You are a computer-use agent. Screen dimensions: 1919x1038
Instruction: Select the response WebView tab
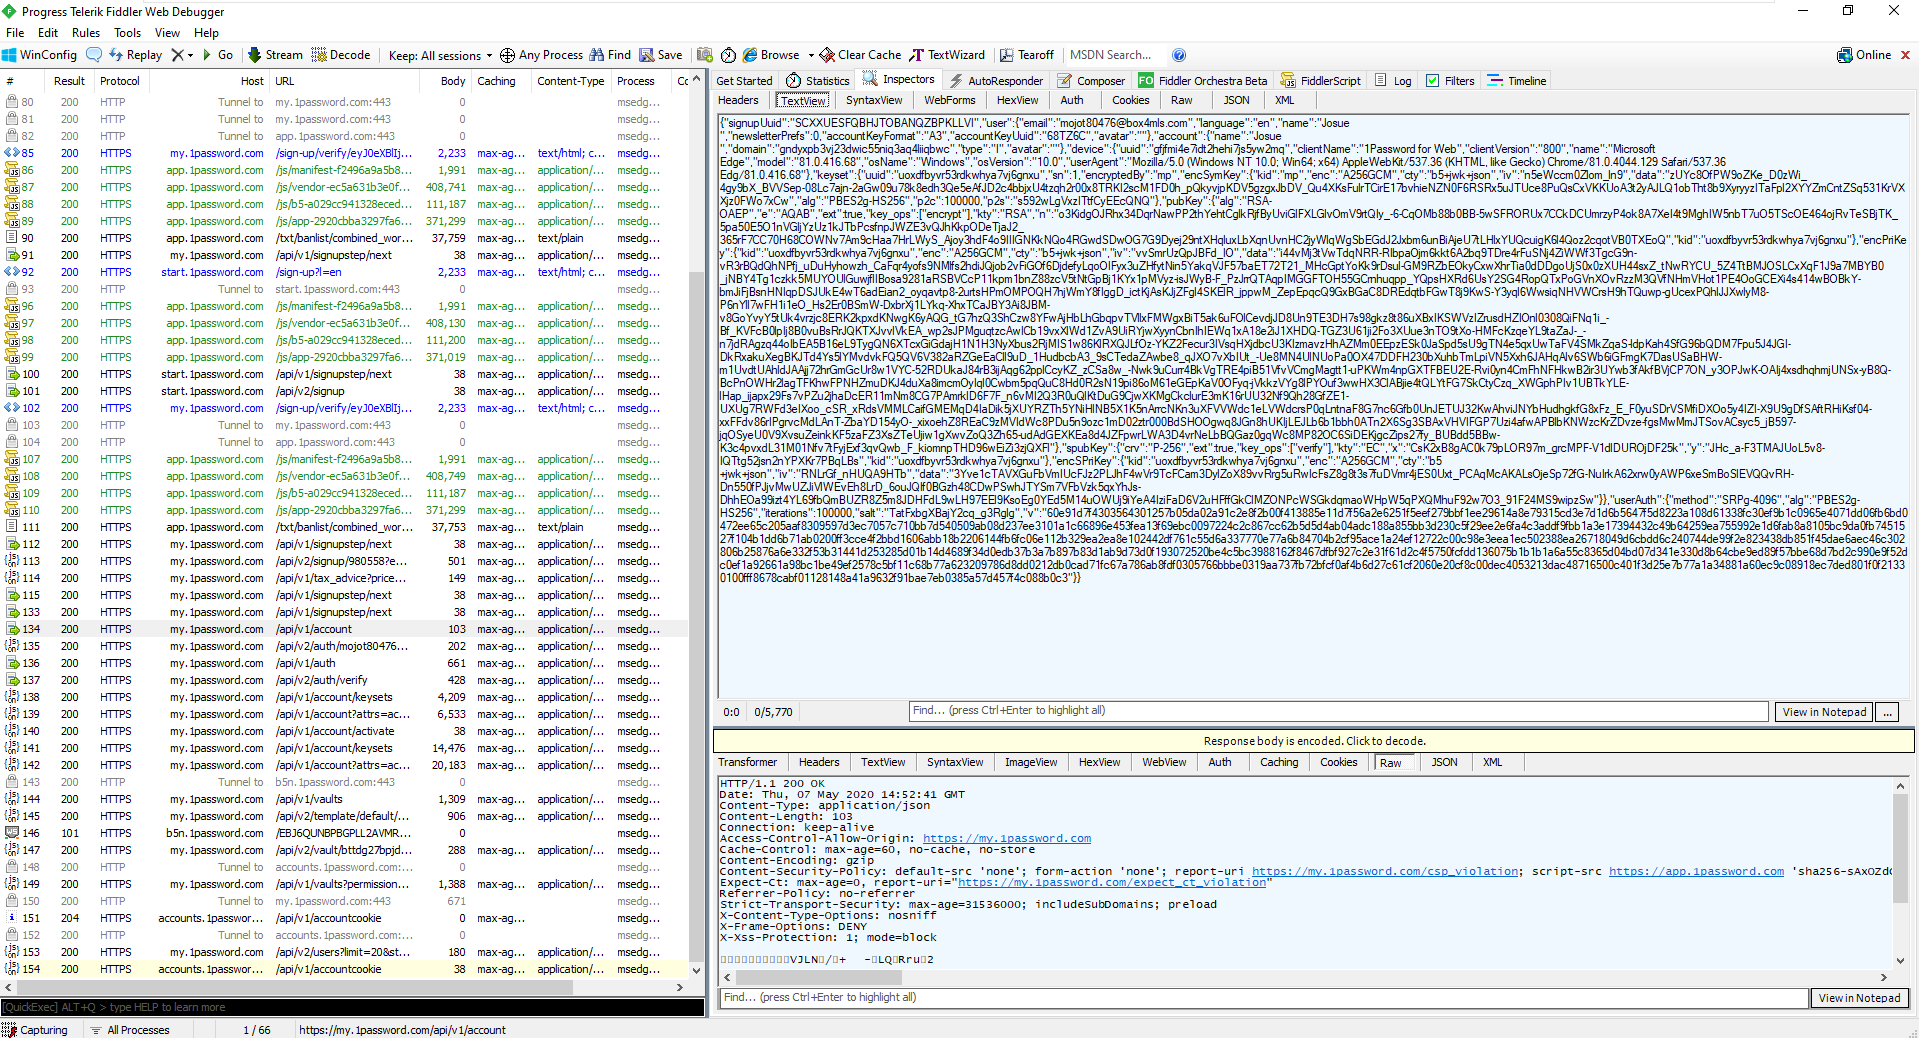point(1164,762)
